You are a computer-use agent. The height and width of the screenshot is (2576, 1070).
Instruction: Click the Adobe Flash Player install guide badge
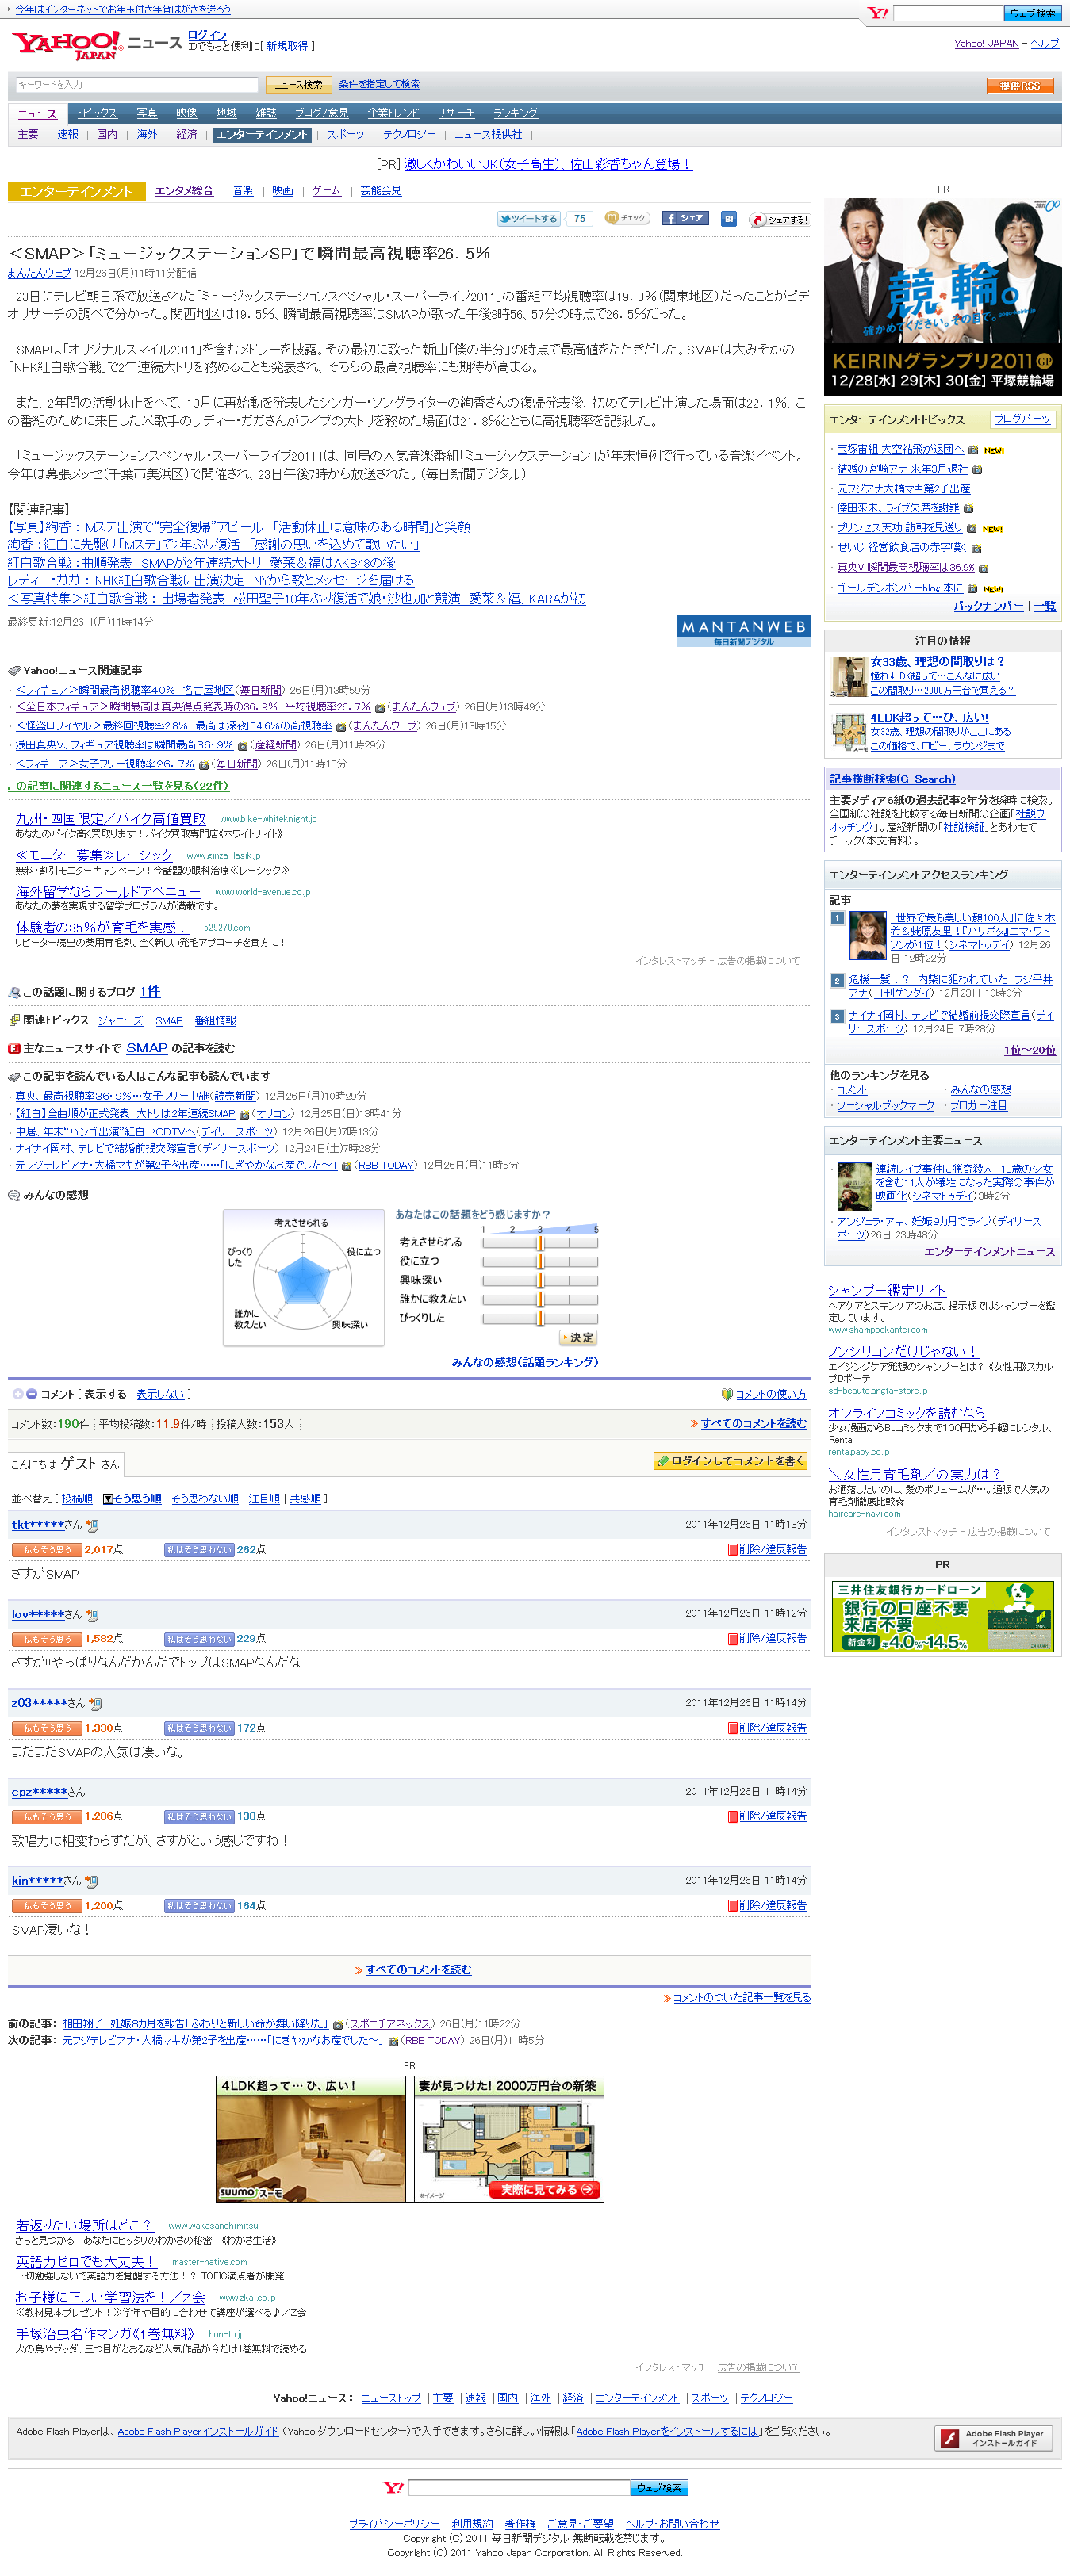(x=994, y=2438)
